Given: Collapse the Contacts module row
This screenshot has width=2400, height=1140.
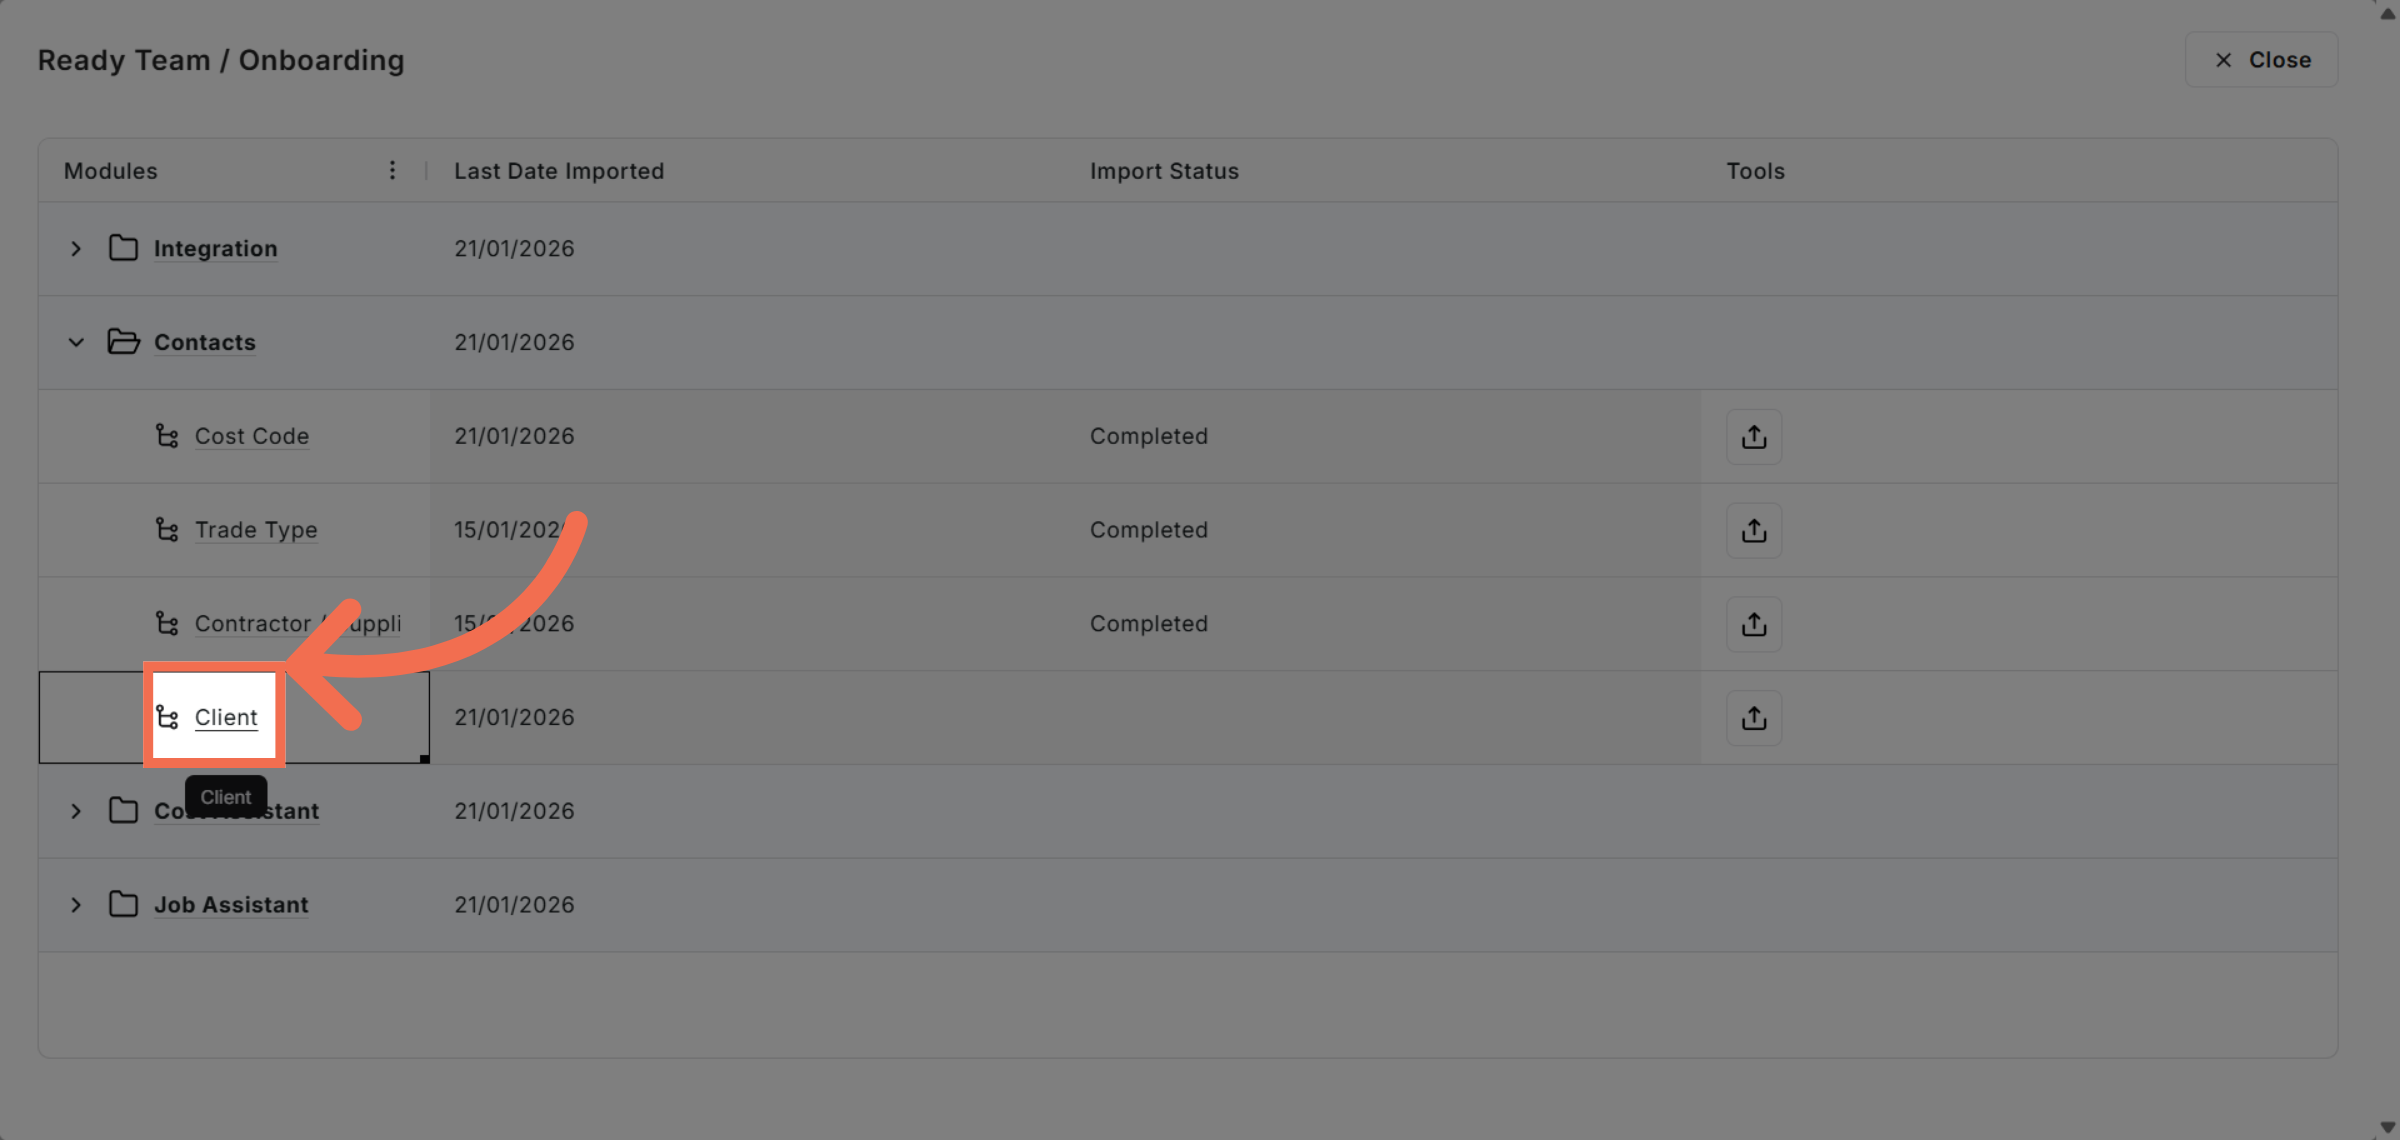Looking at the screenshot, I should [x=76, y=342].
